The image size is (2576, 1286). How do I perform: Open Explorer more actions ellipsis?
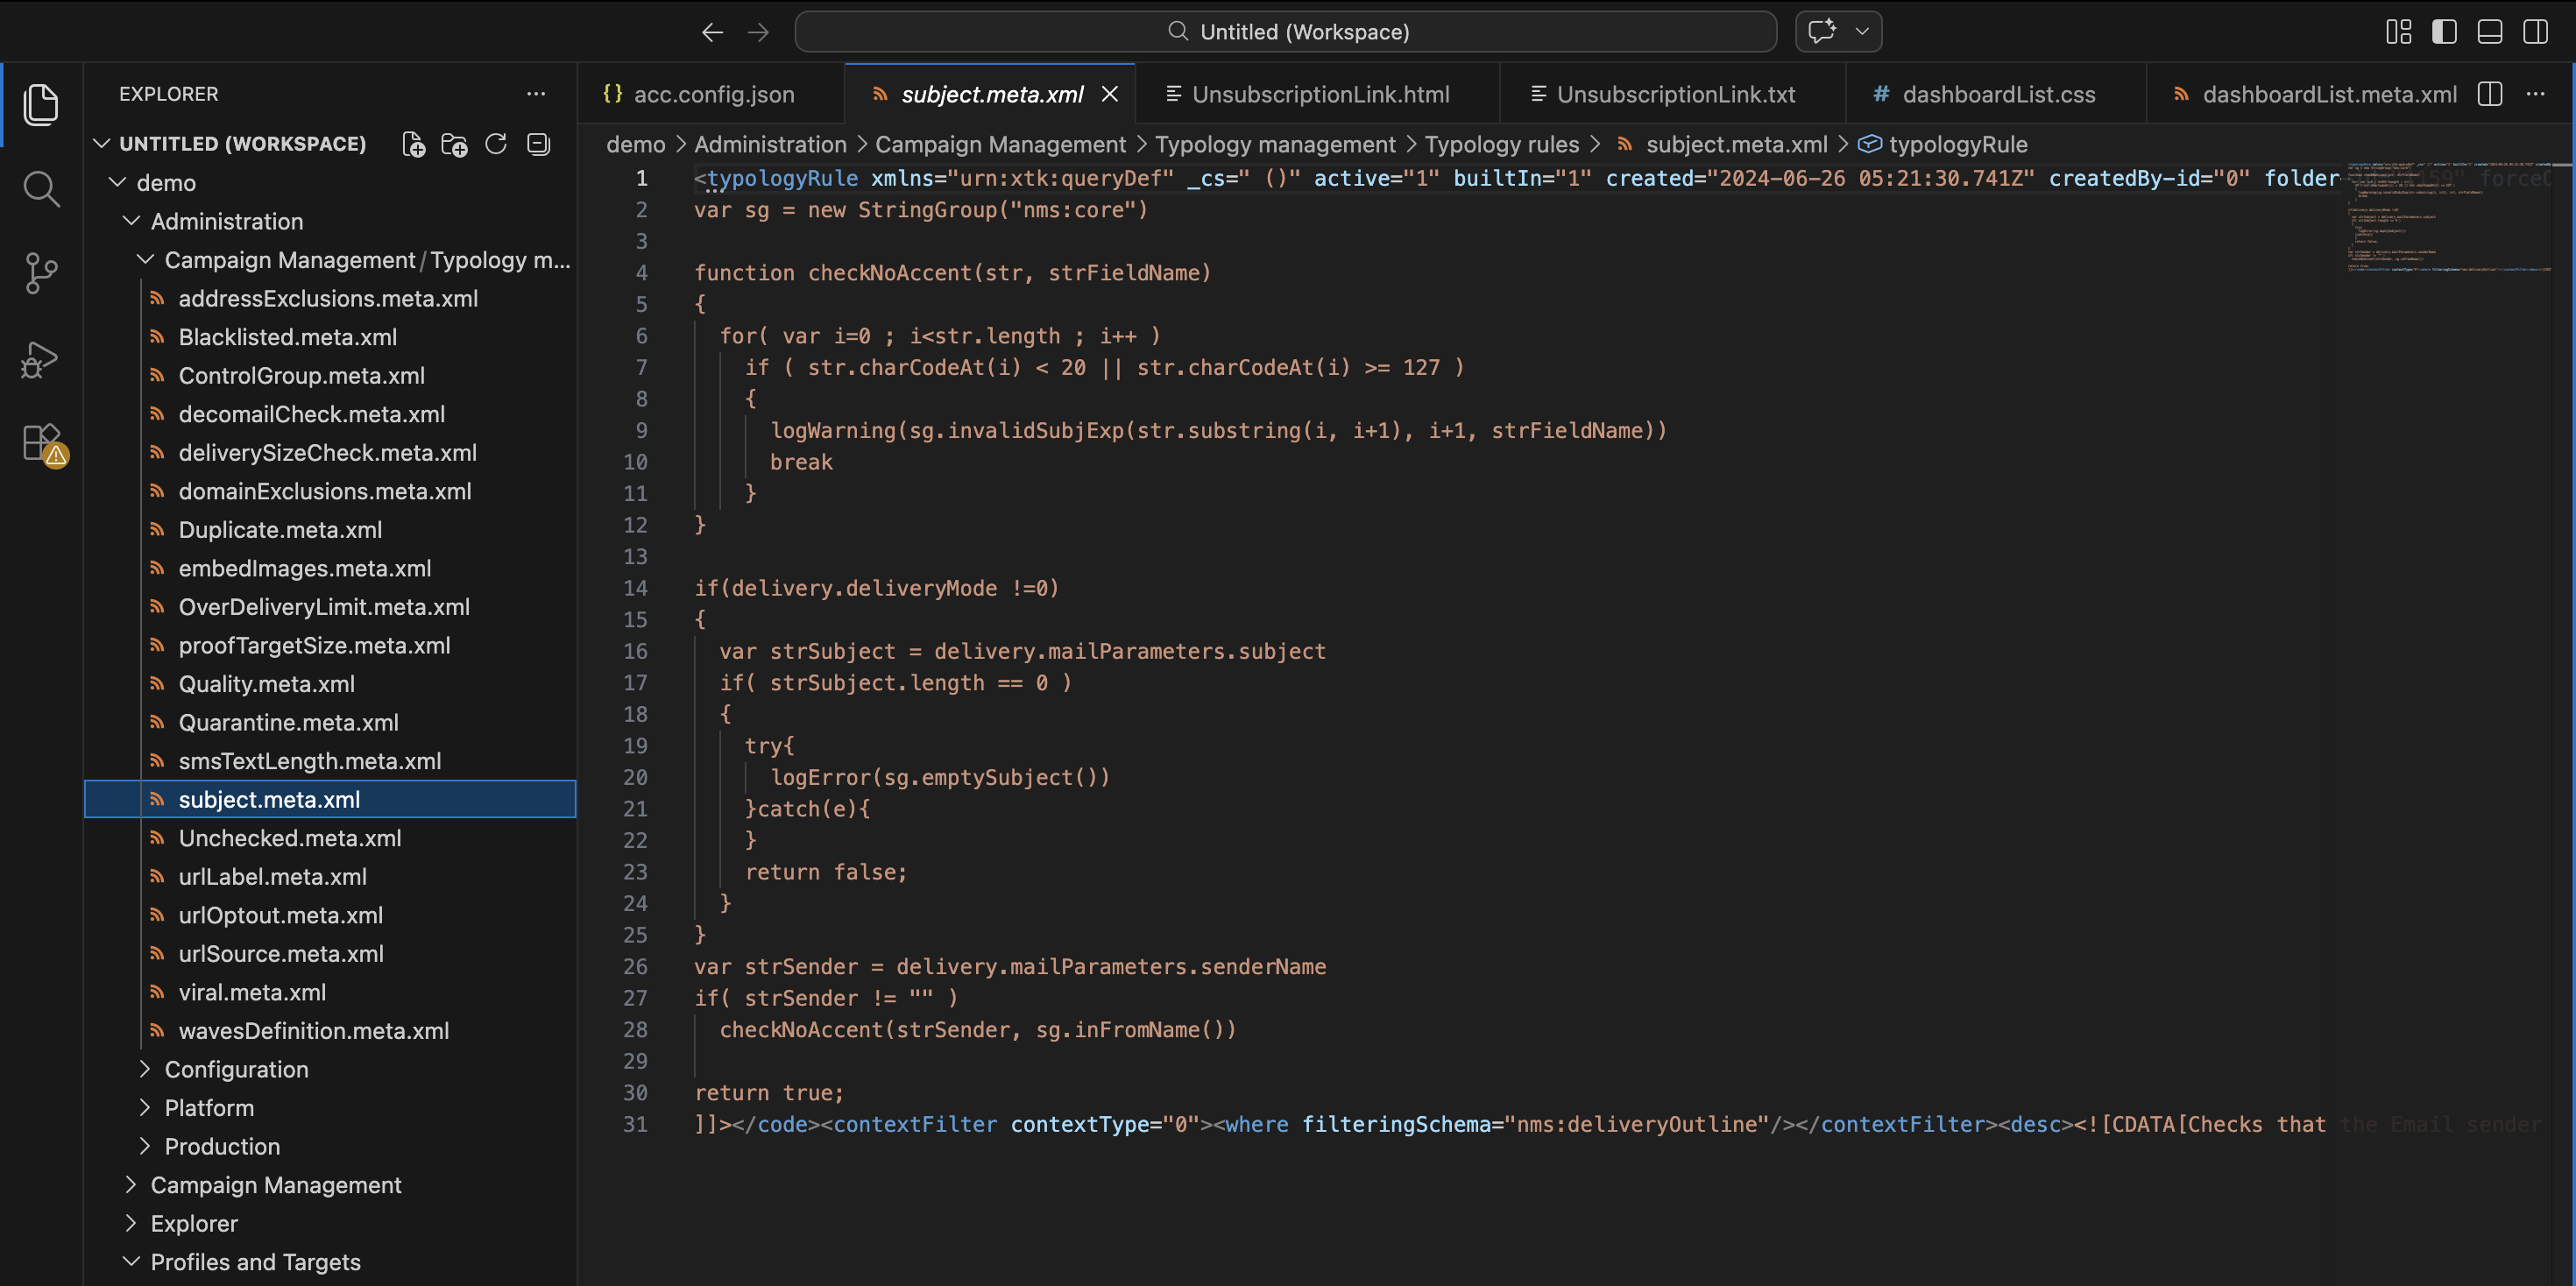pyautogui.click(x=536, y=94)
